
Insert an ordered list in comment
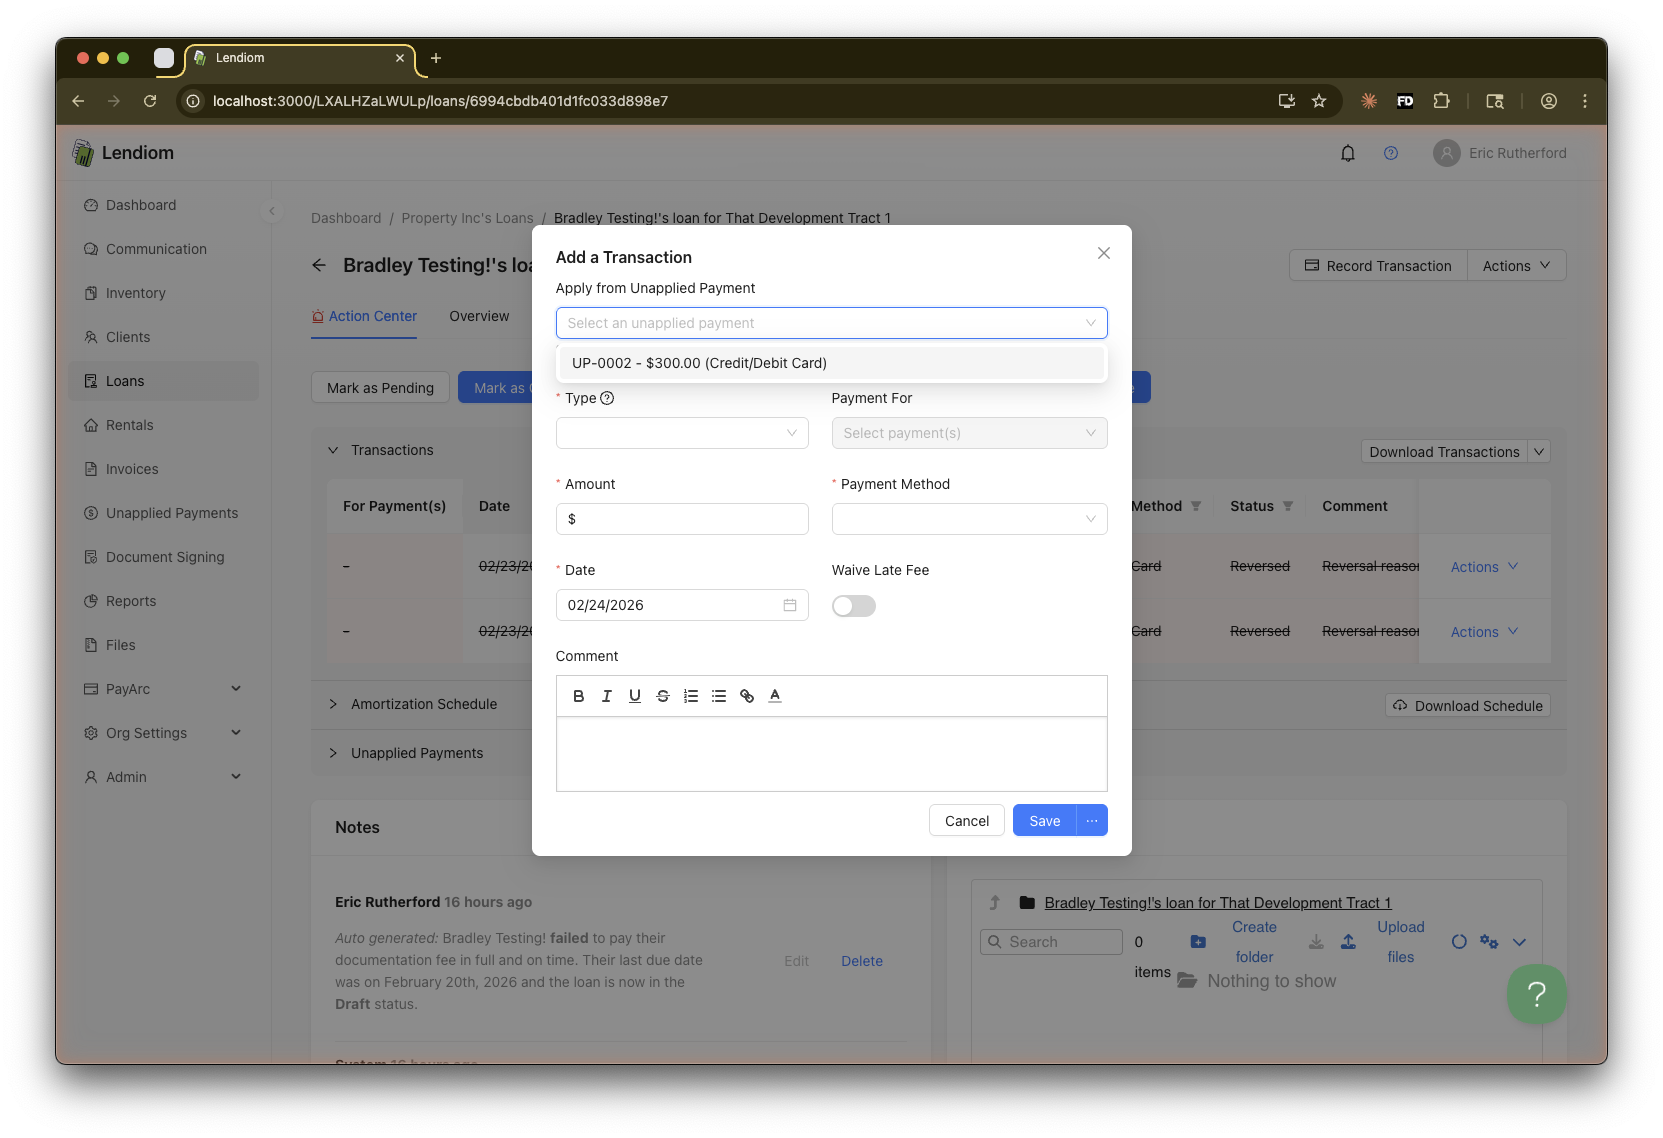pyautogui.click(x=690, y=696)
